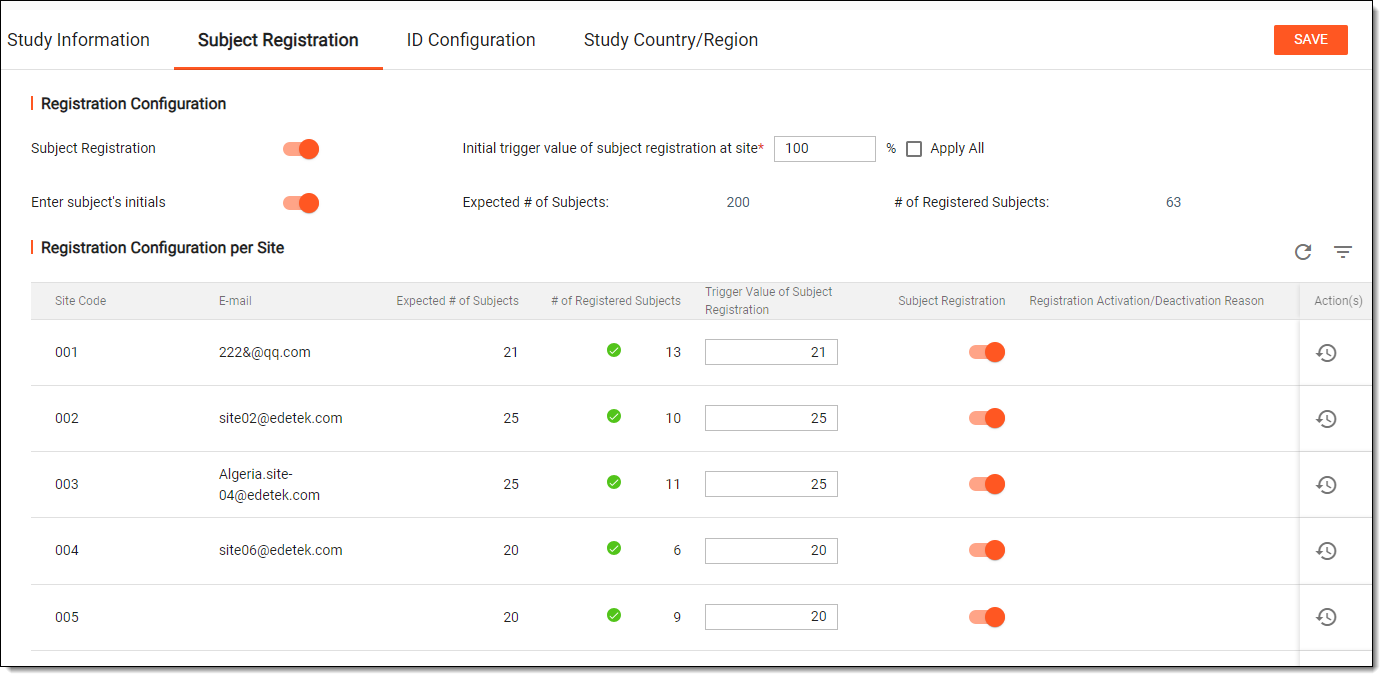Open the filter icon above the site table
Image resolution: width=1385 pixels, height=679 pixels.
(1343, 252)
